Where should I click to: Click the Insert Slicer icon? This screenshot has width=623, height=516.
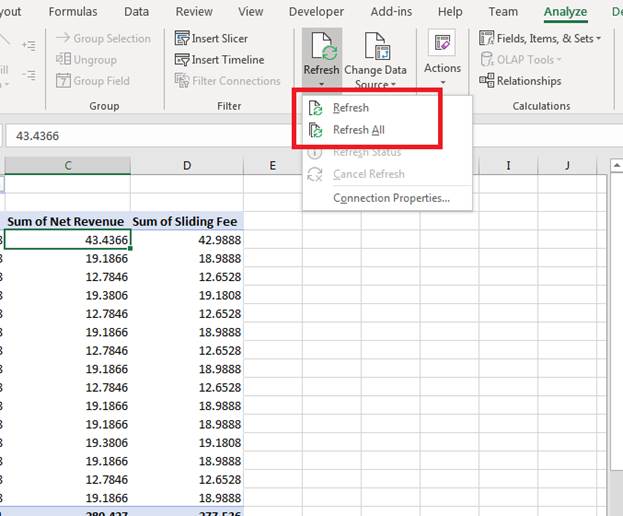point(182,39)
